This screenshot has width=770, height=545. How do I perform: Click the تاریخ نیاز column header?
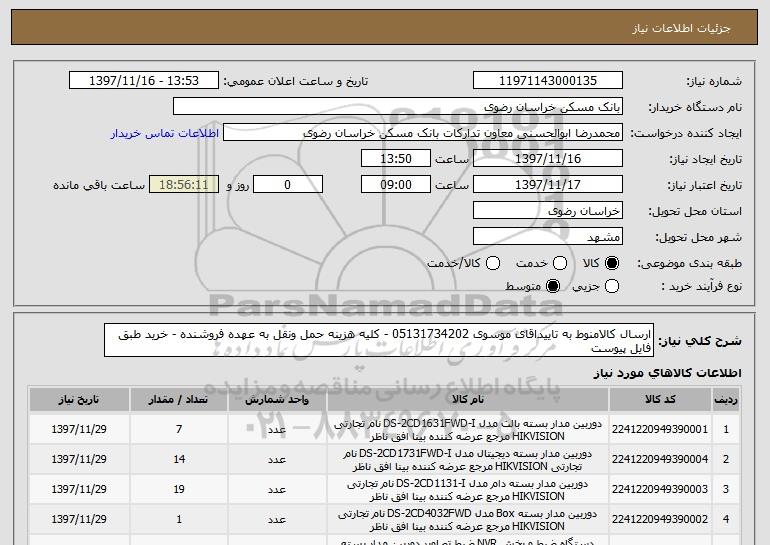[79, 400]
